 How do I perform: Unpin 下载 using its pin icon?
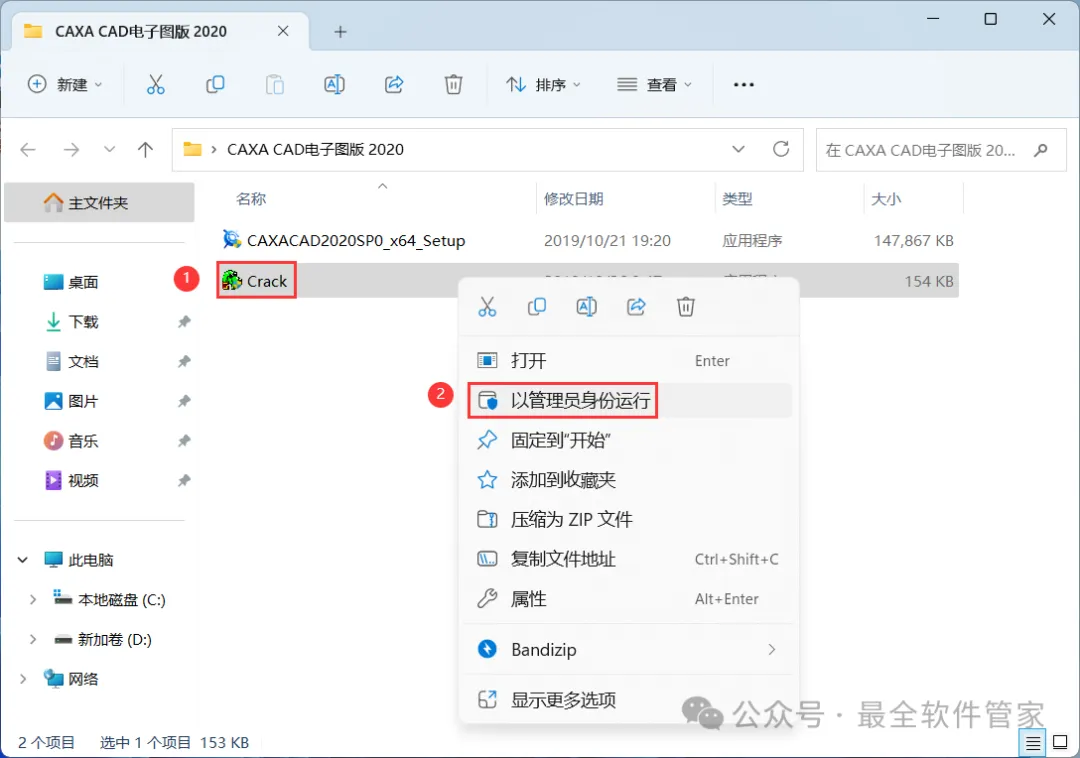(184, 322)
